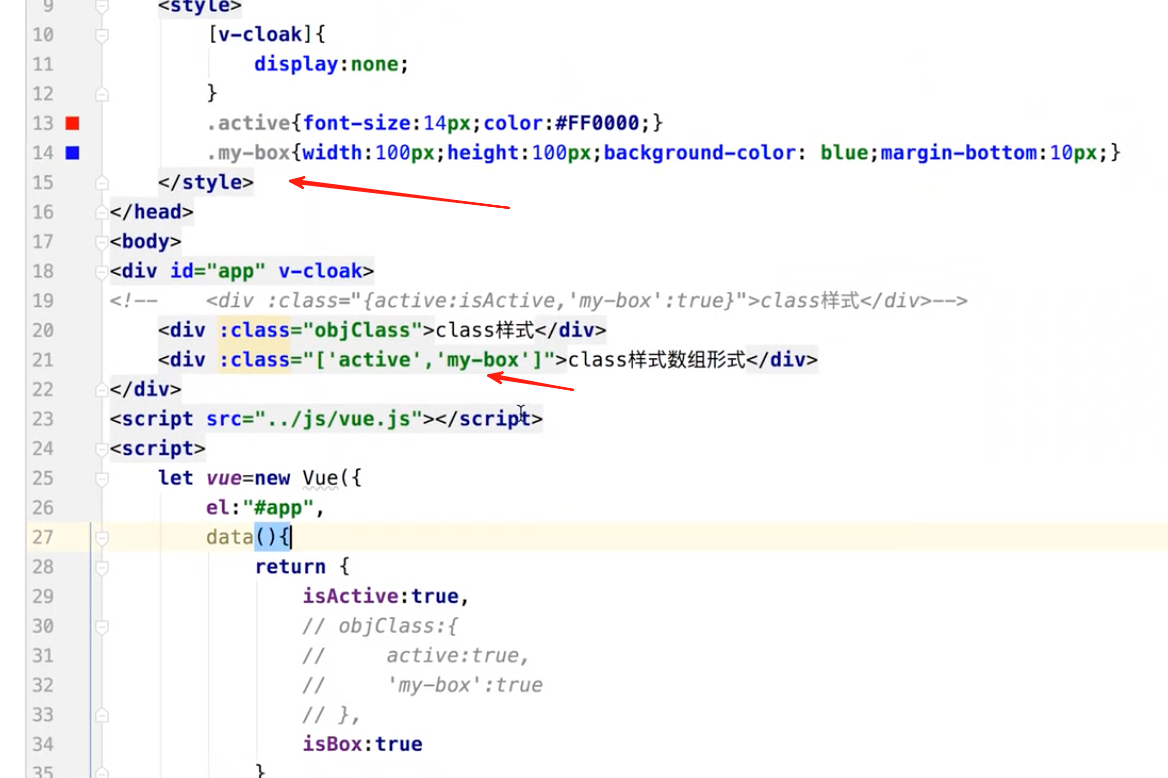Image resolution: width=1168 pixels, height=778 pixels.
Task: Click line number 23 in gutter
Action: point(42,419)
